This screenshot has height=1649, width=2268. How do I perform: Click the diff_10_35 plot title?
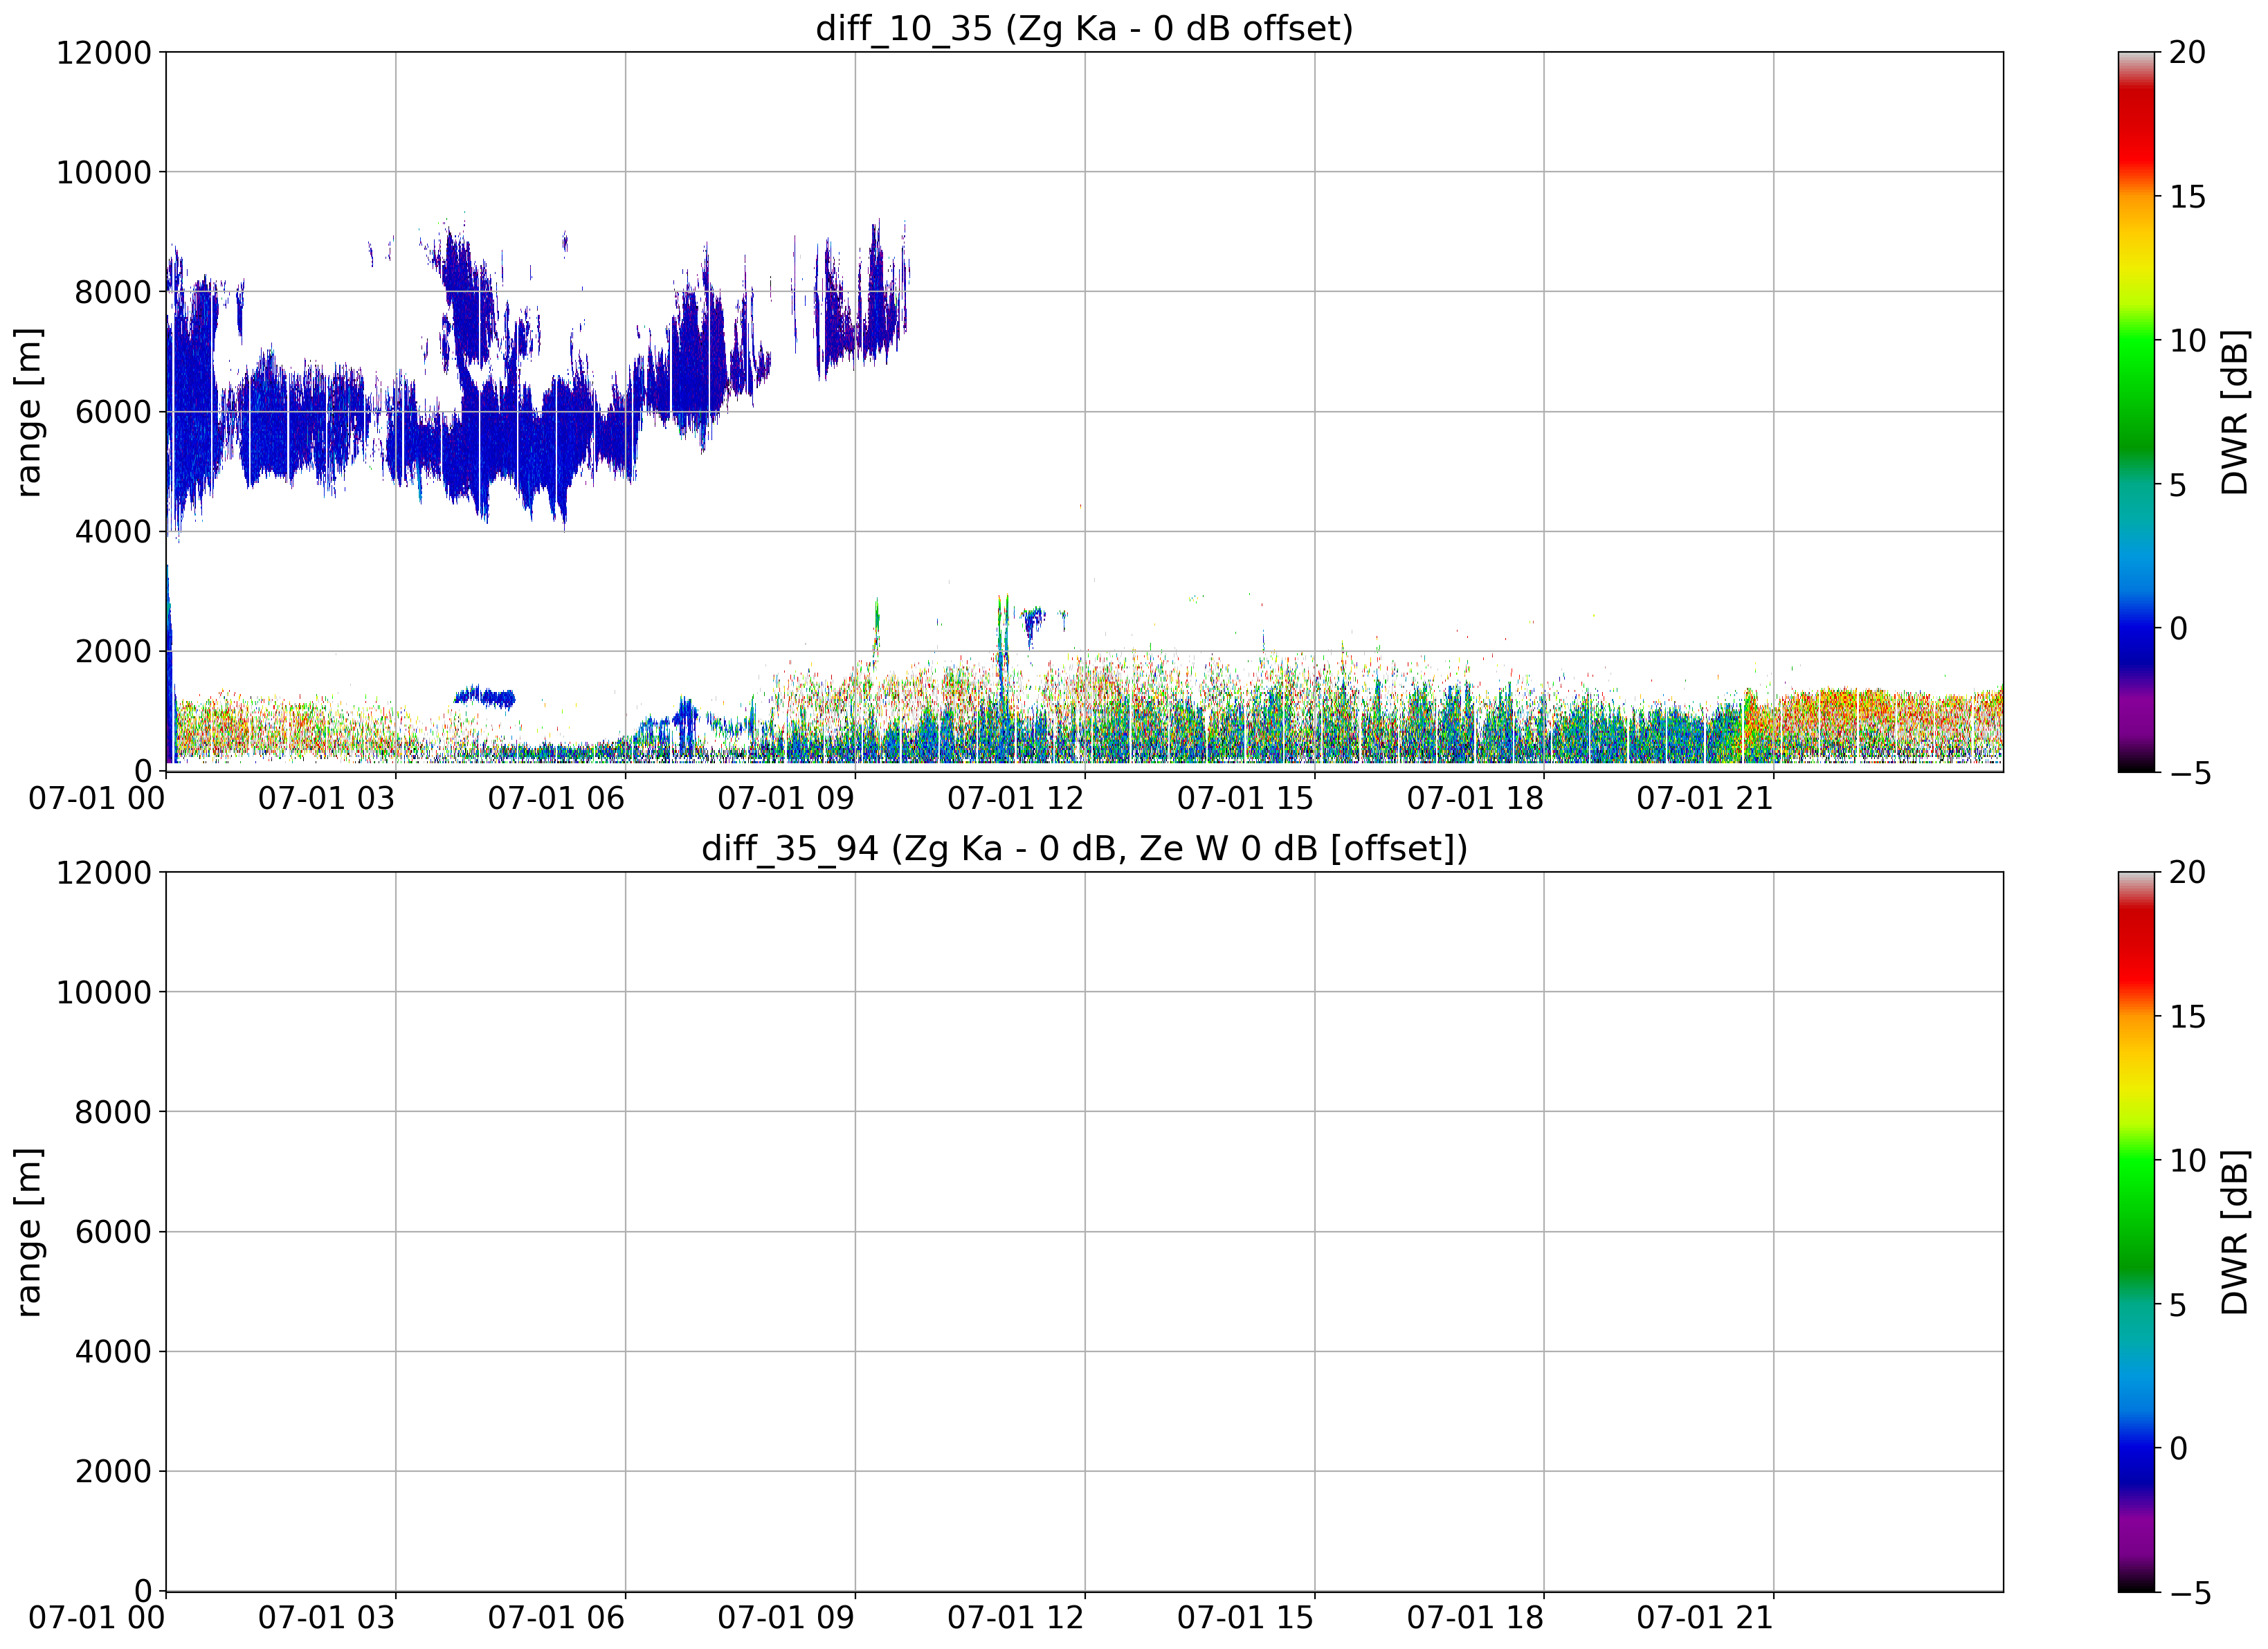click(1084, 28)
